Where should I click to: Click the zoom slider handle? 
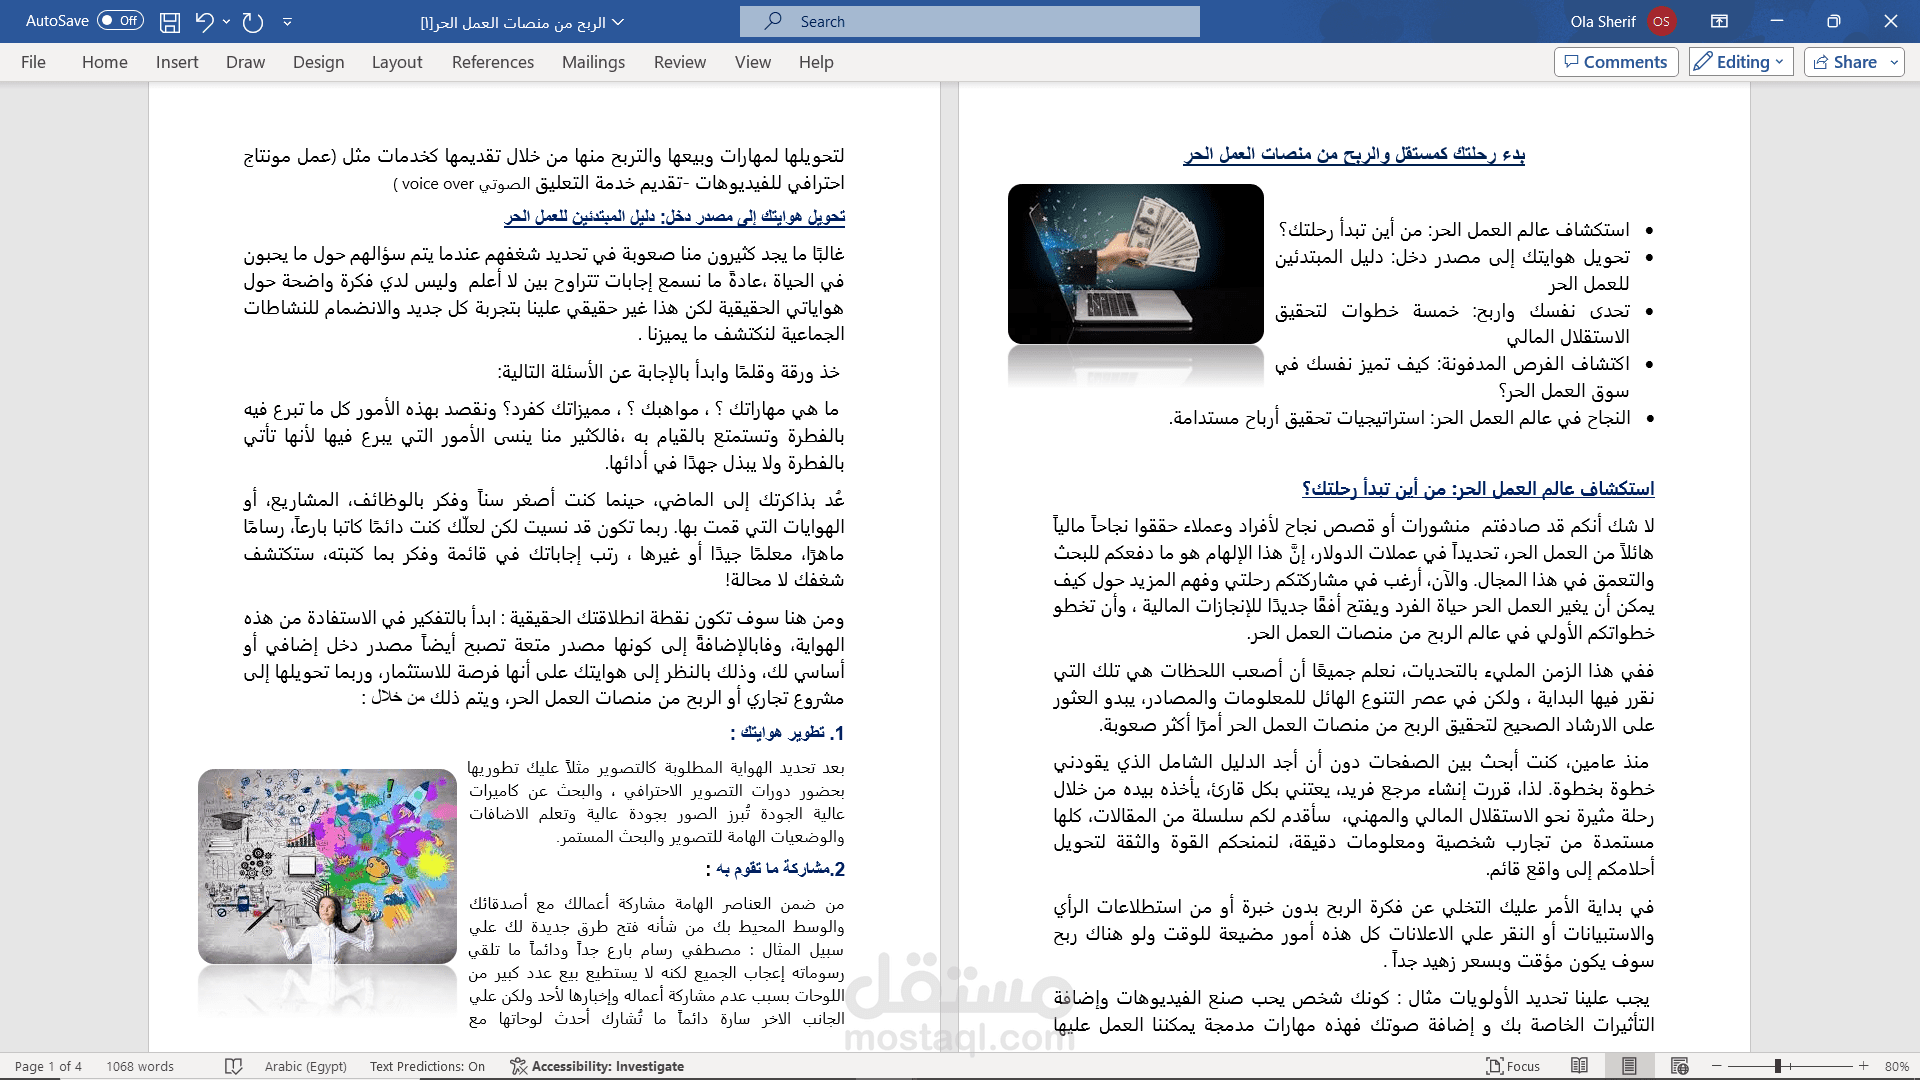[1778, 1066]
